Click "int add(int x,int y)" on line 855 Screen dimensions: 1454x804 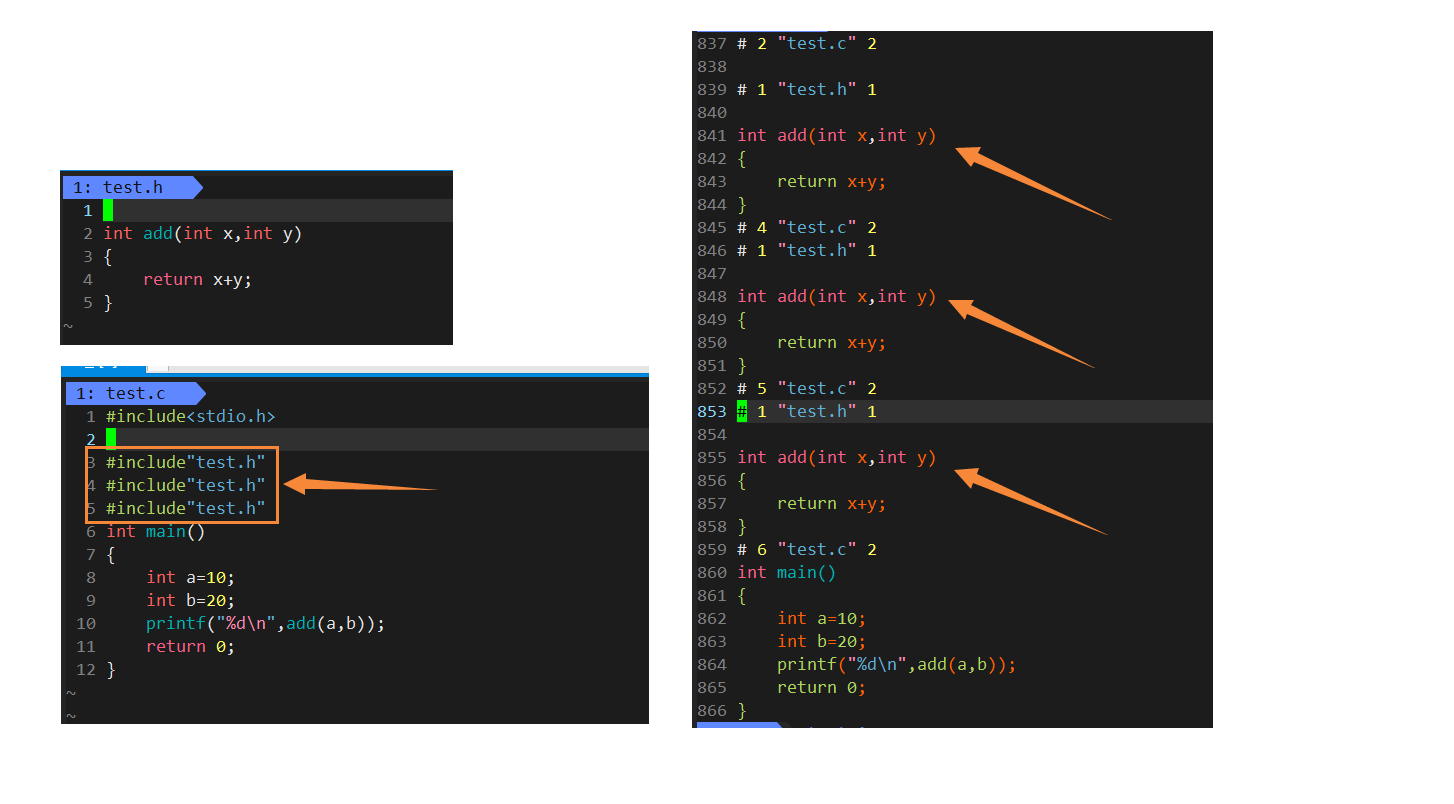click(837, 457)
